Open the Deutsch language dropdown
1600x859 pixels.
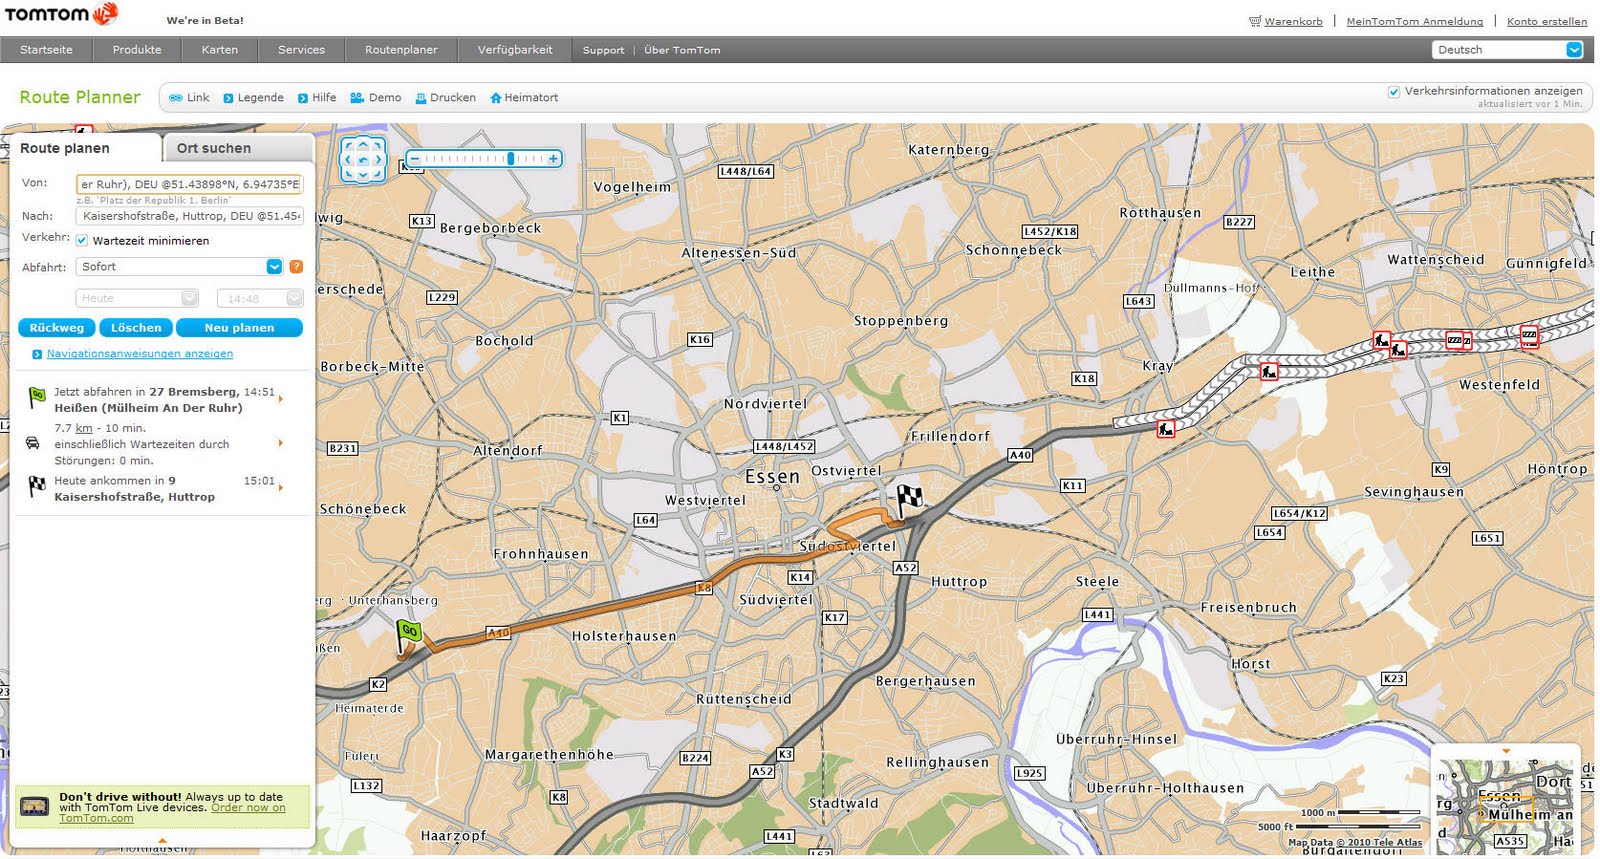tap(1509, 50)
